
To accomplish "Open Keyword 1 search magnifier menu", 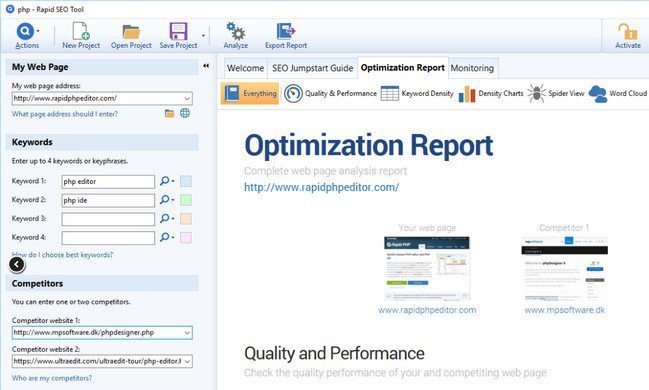I will click(167, 181).
